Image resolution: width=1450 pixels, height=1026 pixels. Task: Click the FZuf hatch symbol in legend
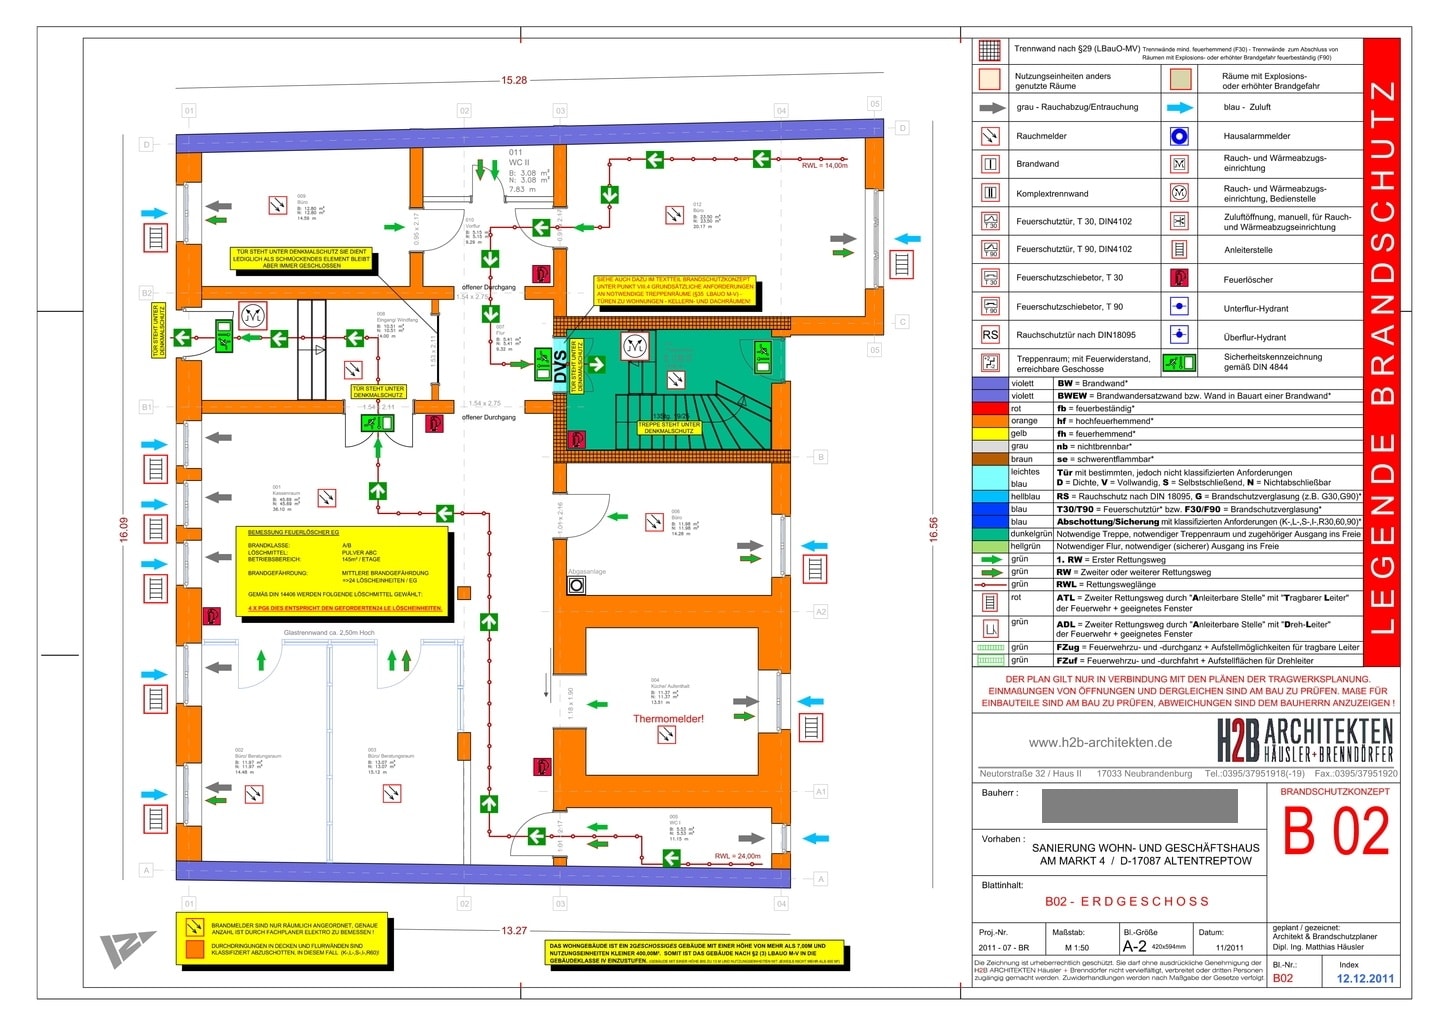990,660
